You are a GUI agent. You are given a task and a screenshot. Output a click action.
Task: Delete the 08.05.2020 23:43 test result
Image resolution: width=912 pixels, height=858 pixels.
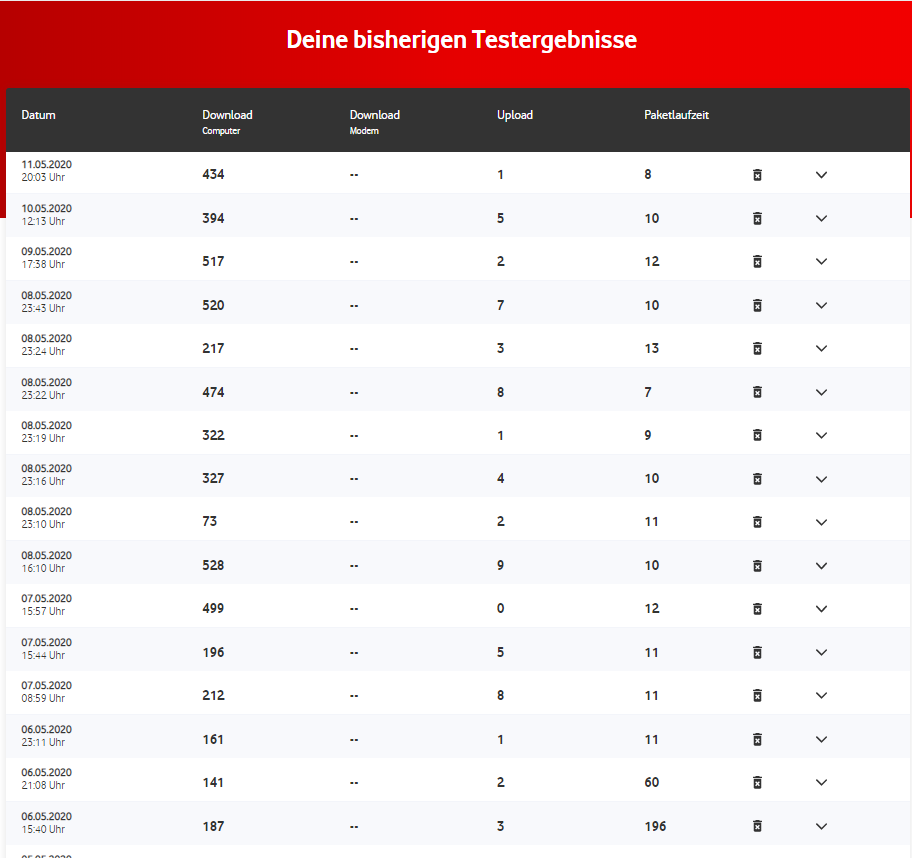tap(757, 305)
